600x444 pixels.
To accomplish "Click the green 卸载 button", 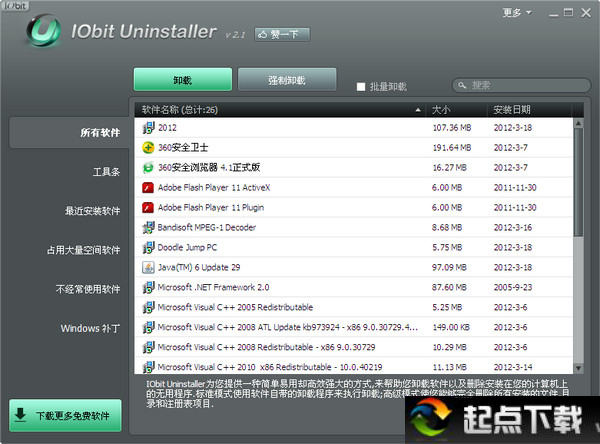I will tap(183, 80).
